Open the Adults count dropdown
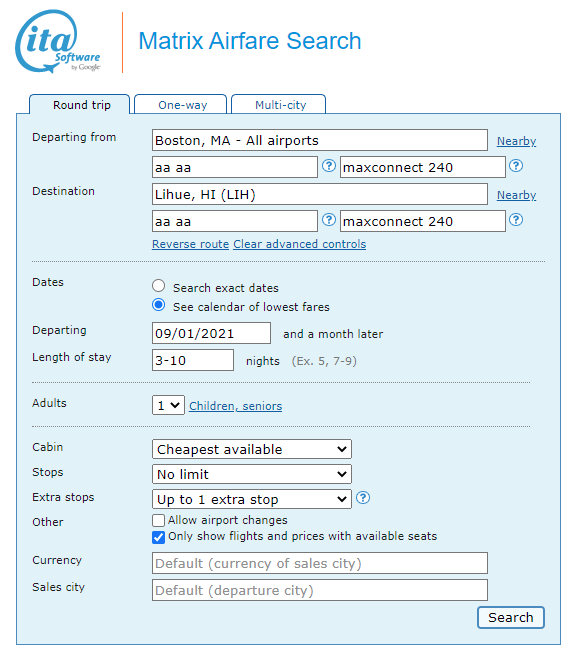Viewport: 578px width, 652px height. (168, 405)
